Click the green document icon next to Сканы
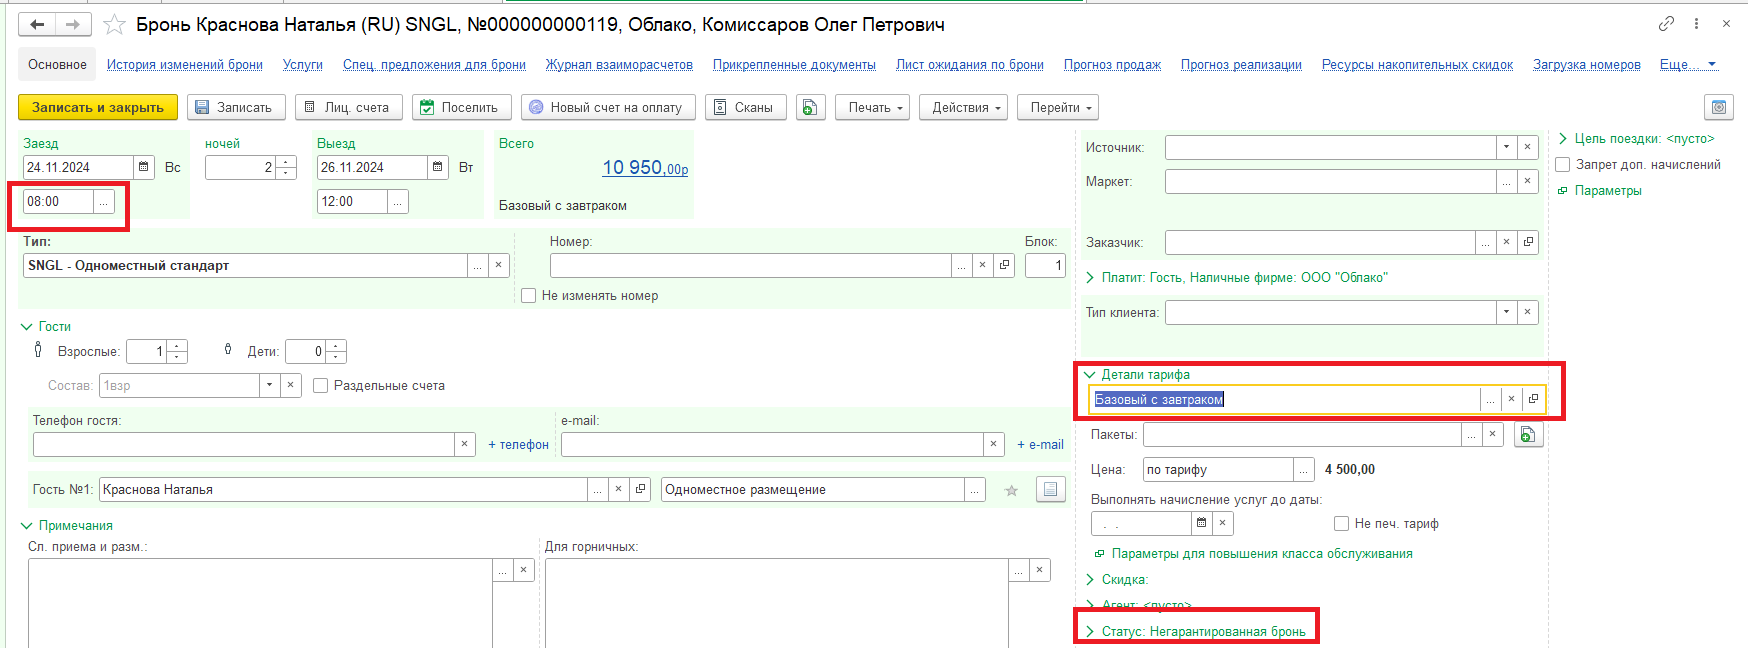 tap(811, 107)
